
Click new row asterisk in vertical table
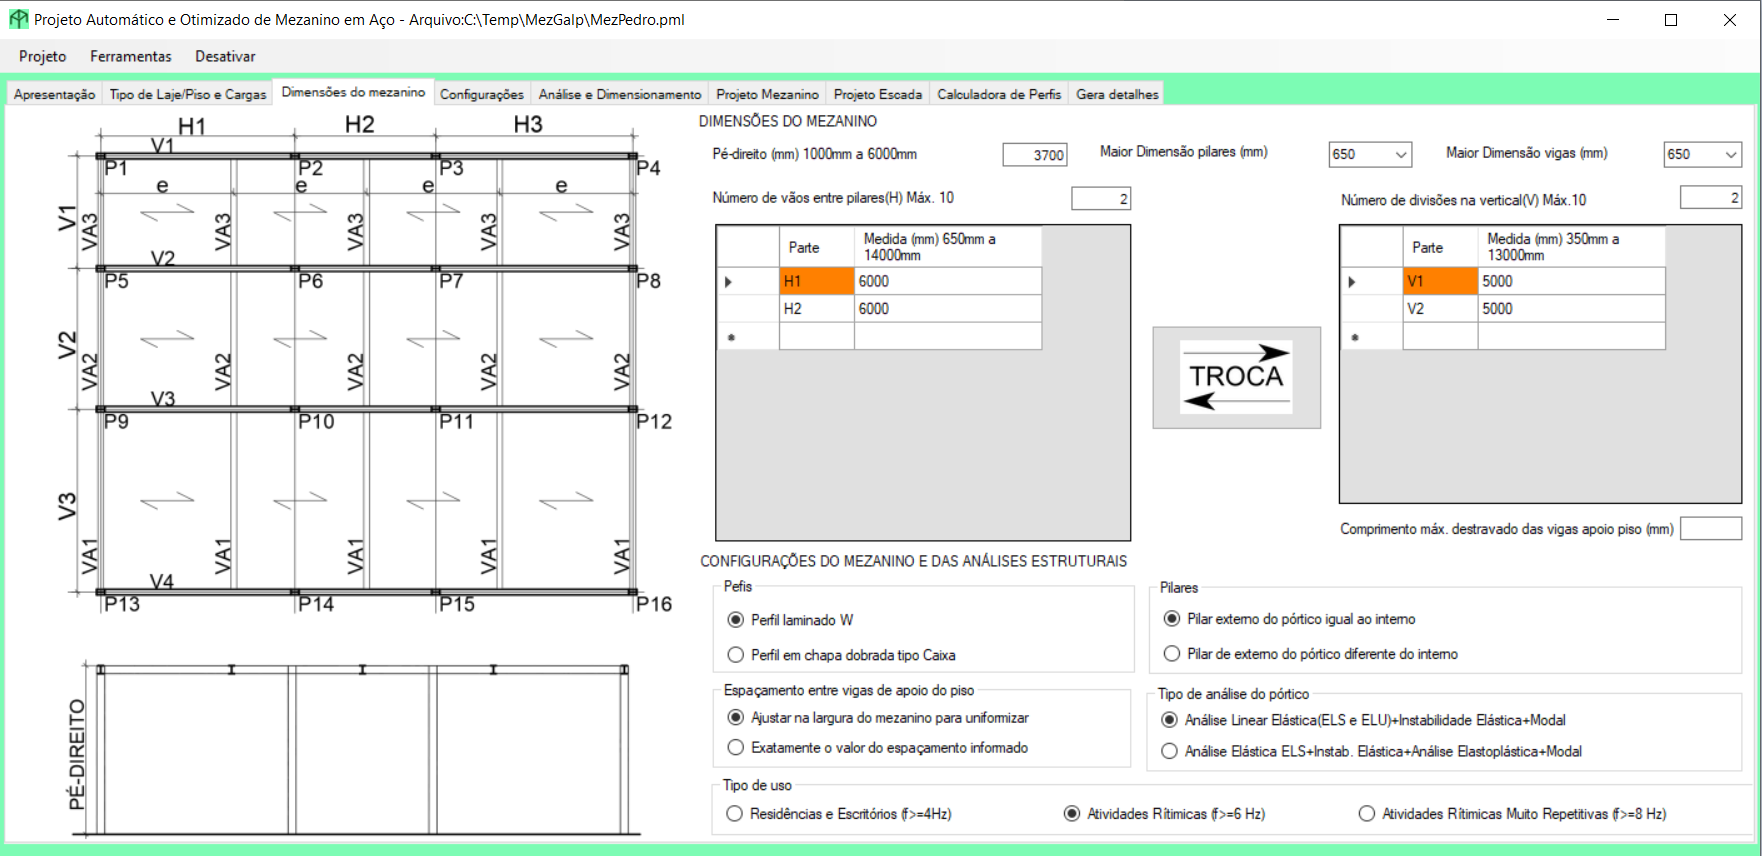click(1355, 338)
